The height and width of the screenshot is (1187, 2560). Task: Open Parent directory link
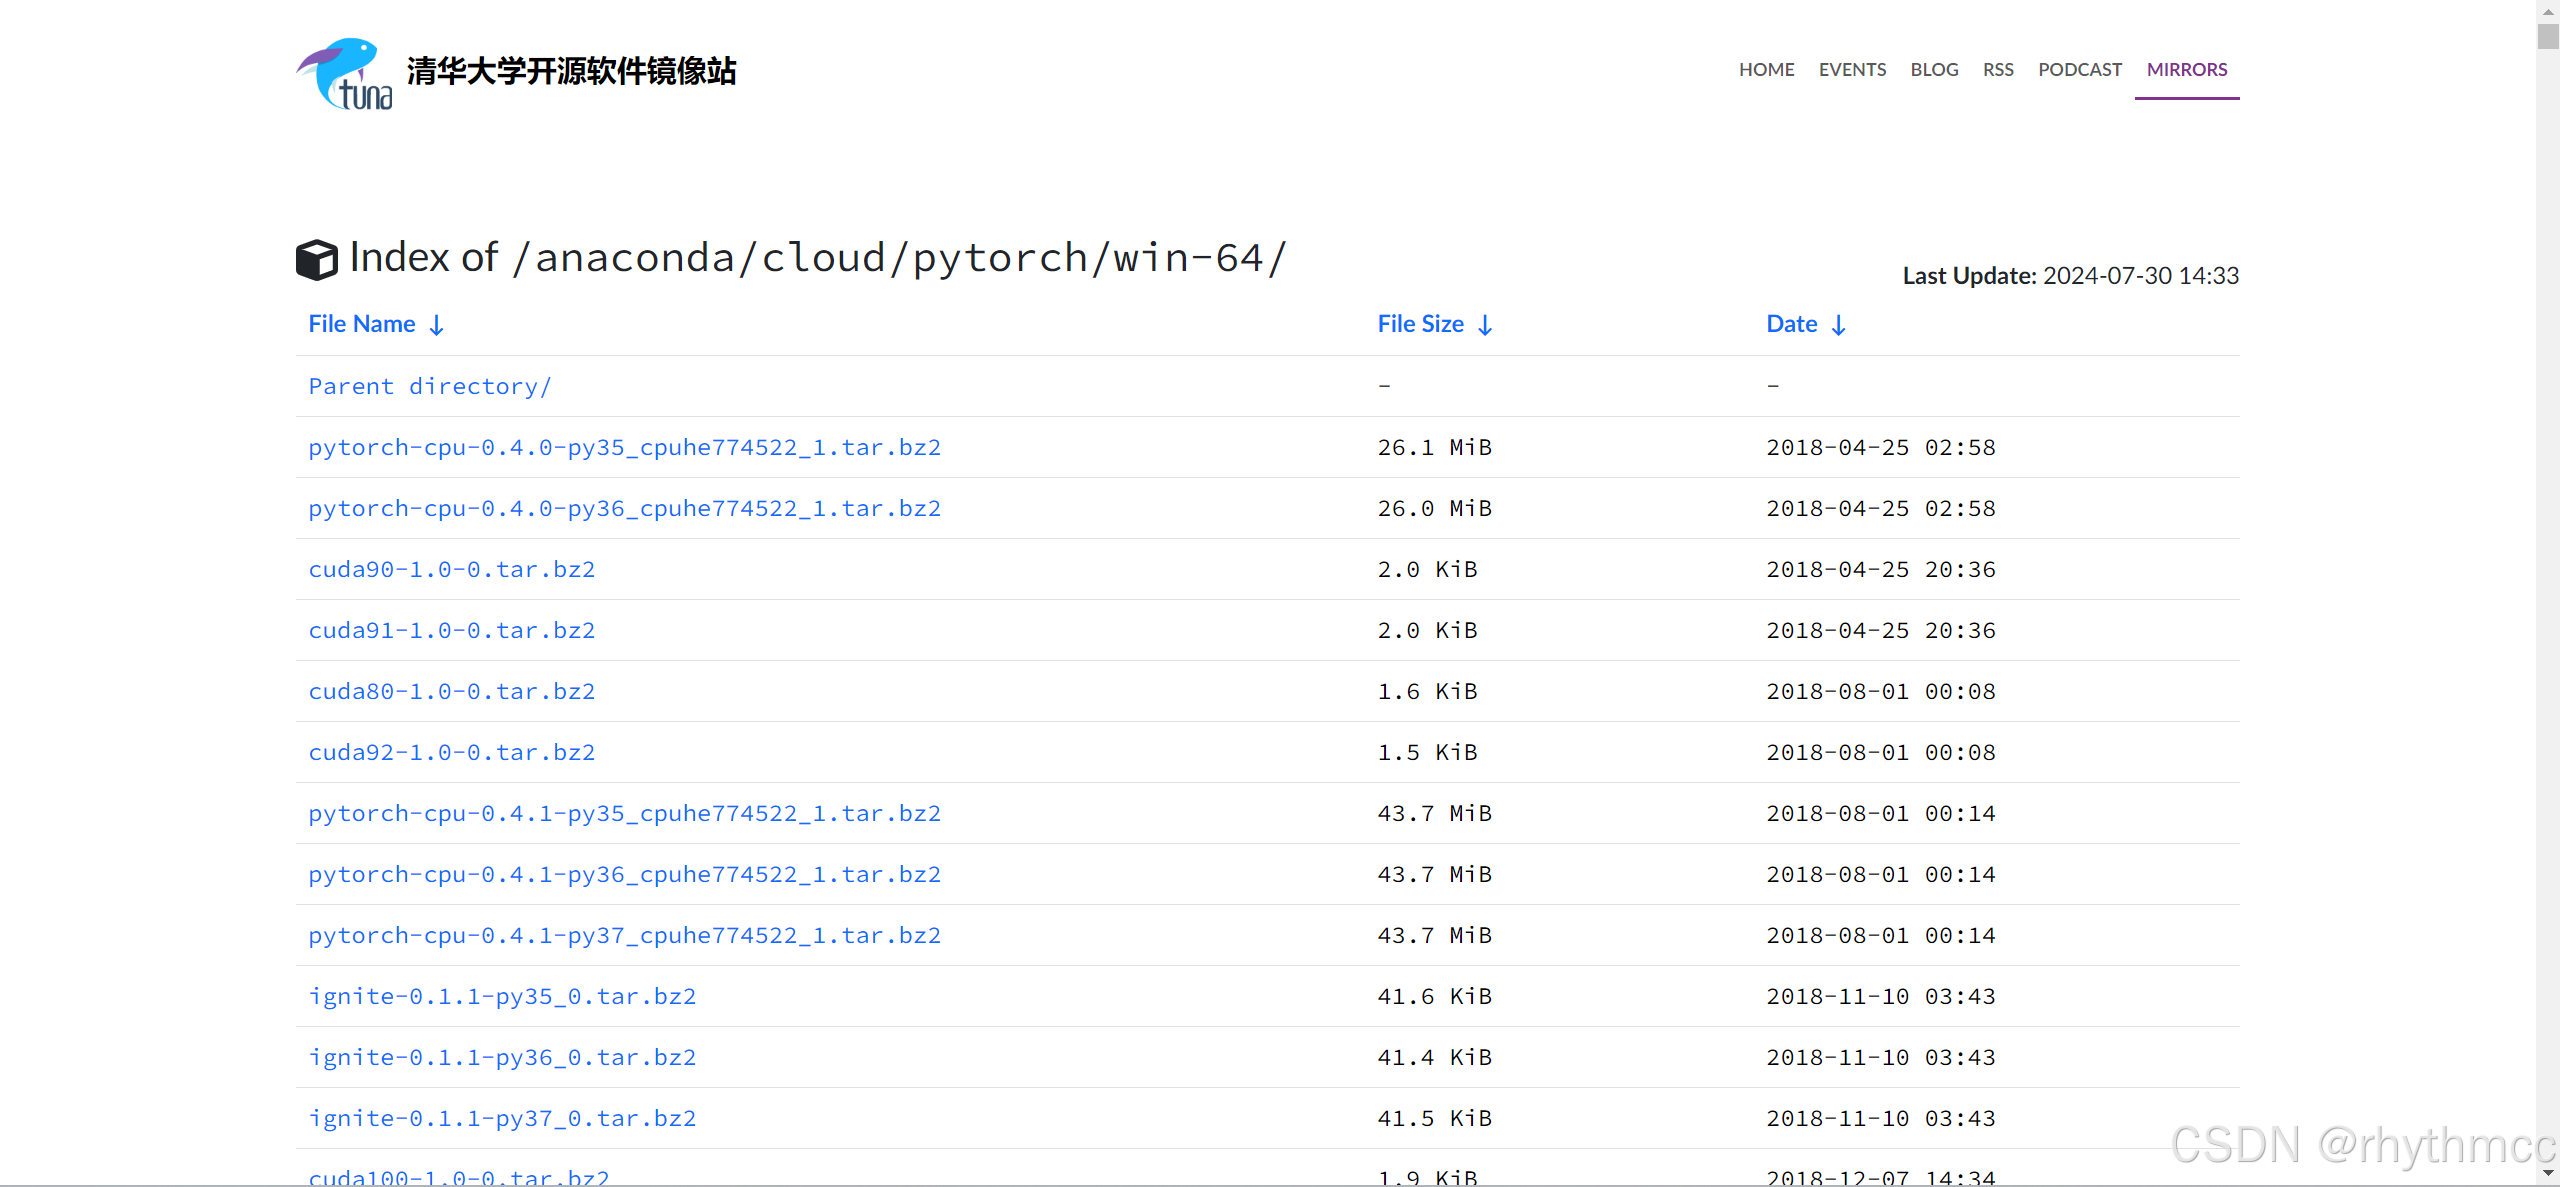[430, 387]
